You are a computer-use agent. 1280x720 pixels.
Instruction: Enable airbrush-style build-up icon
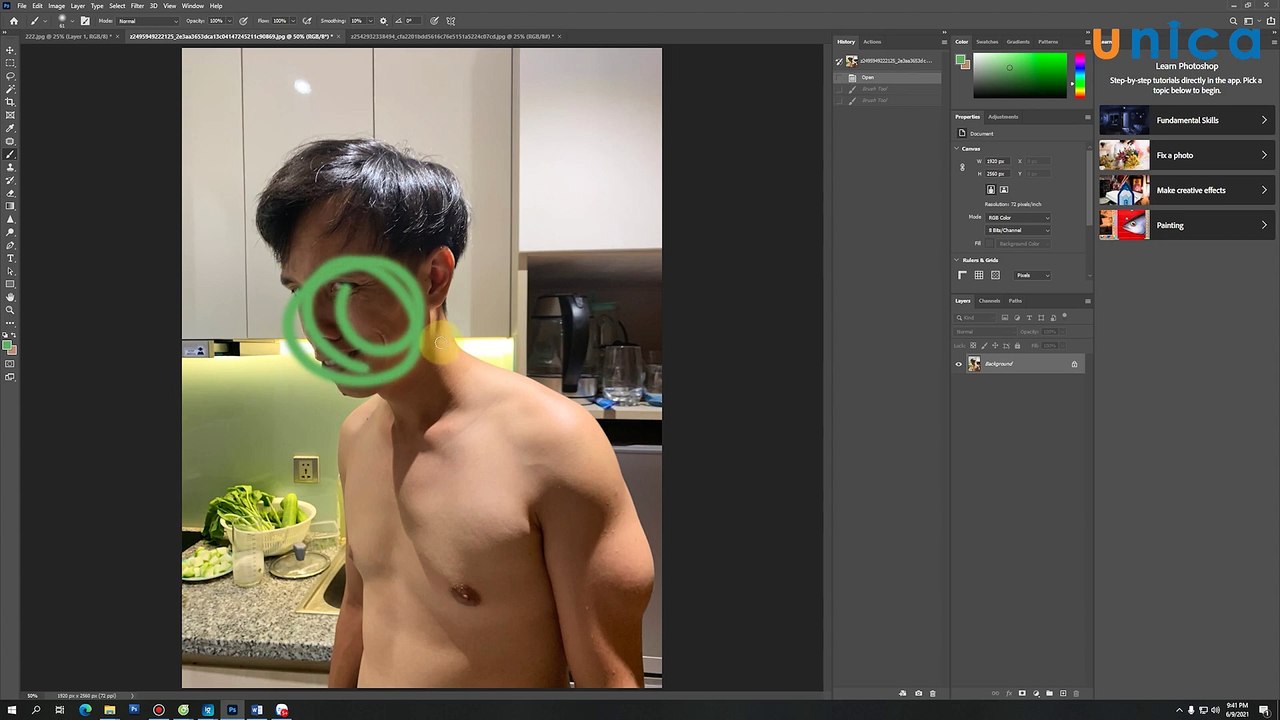(x=306, y=20)
